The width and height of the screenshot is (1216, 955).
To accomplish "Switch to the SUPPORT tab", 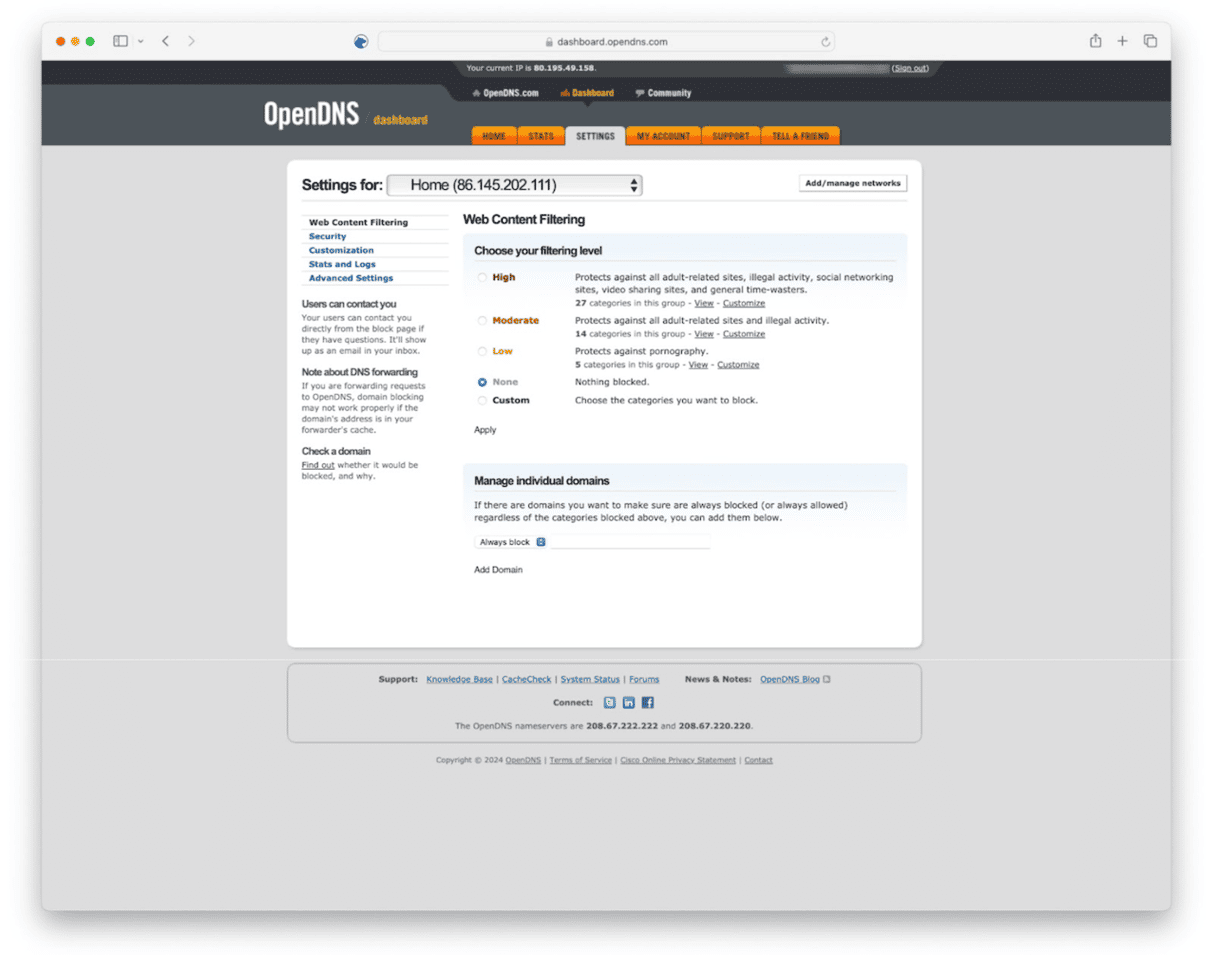I will 731,136.
